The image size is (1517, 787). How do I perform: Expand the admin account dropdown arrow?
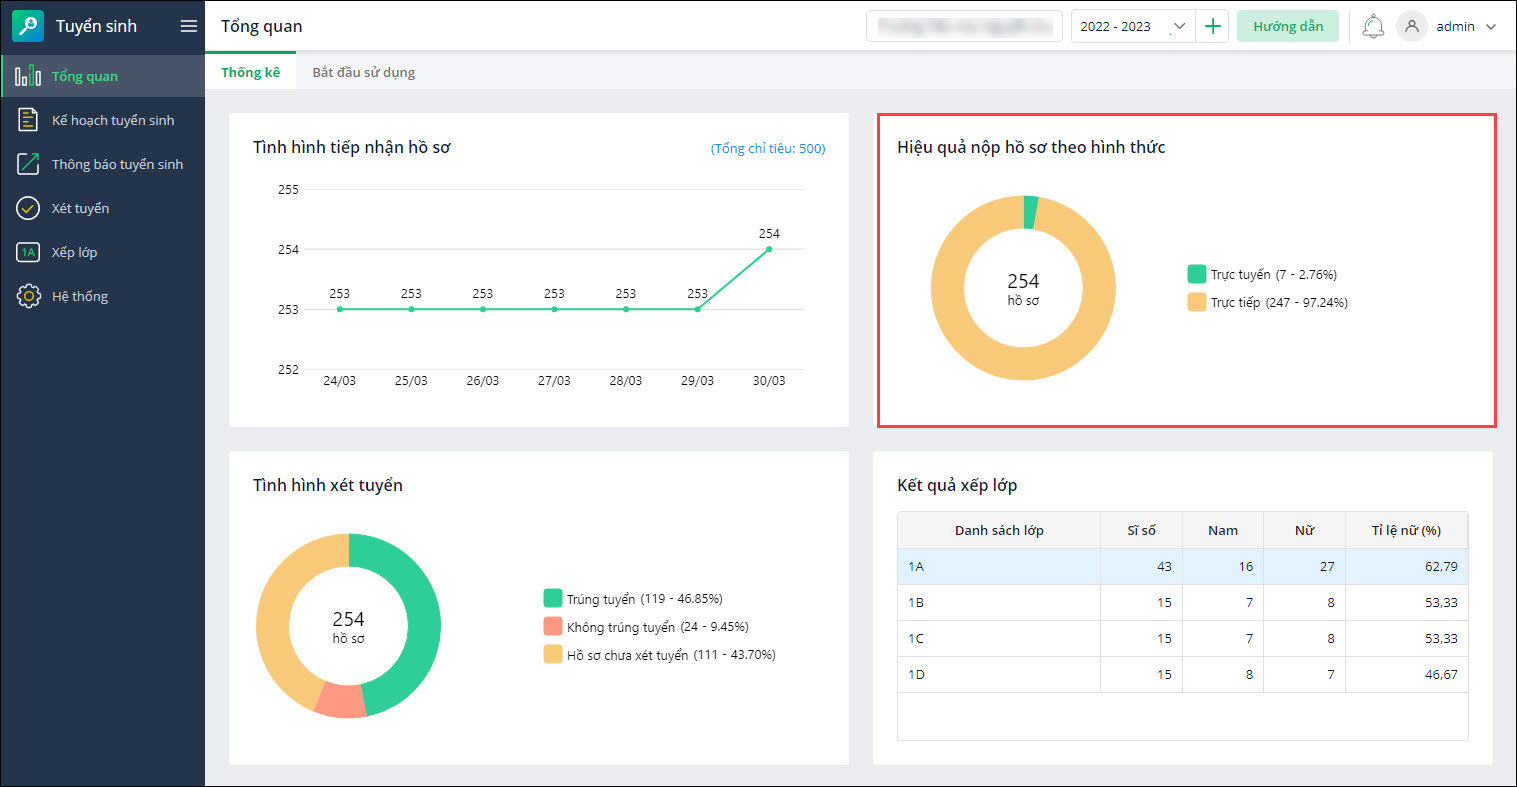pos(1491,27)
